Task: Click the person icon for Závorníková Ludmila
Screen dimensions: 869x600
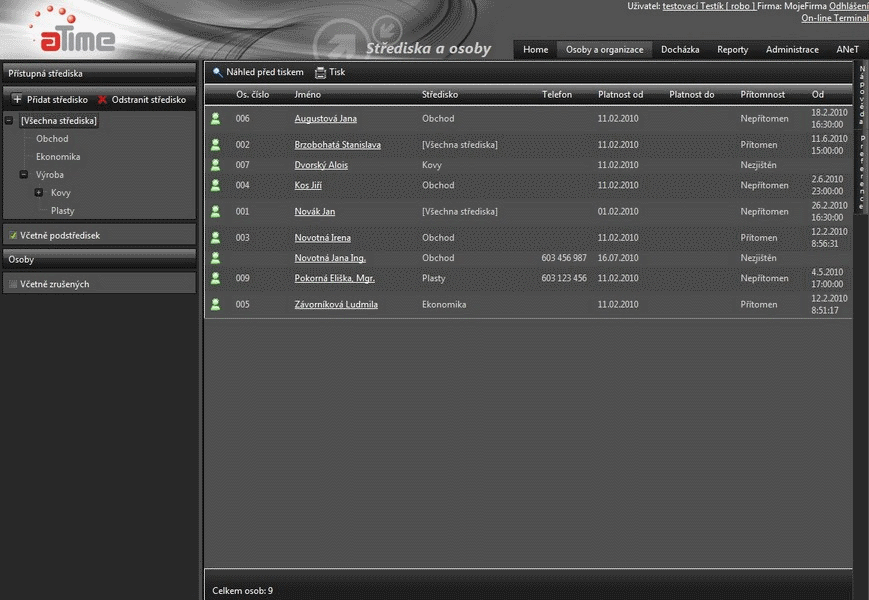Action: pos(216,304)
